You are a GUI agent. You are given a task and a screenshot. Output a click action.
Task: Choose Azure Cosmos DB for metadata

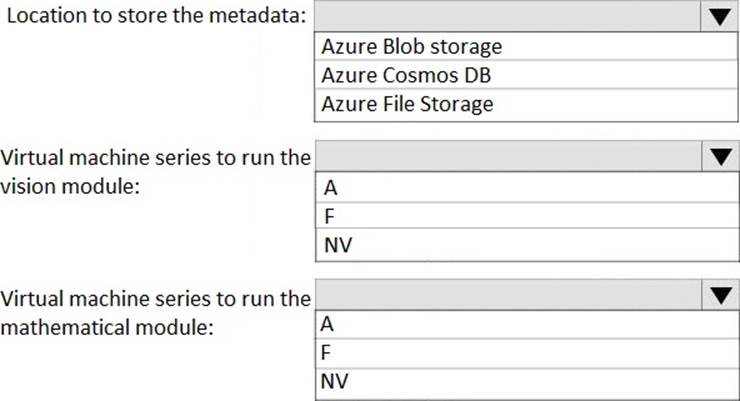point(406,75)
